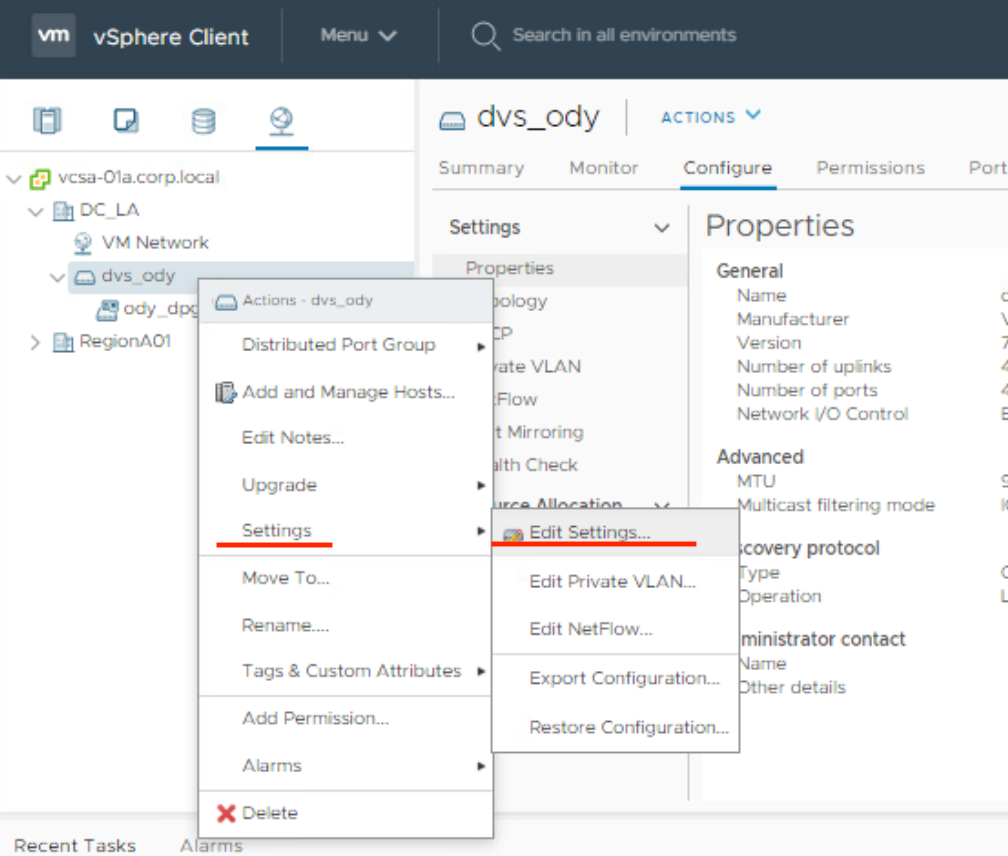
Task: Collapse the Settings section chevron
Action: pyautogui.click(x=662, y=228)
